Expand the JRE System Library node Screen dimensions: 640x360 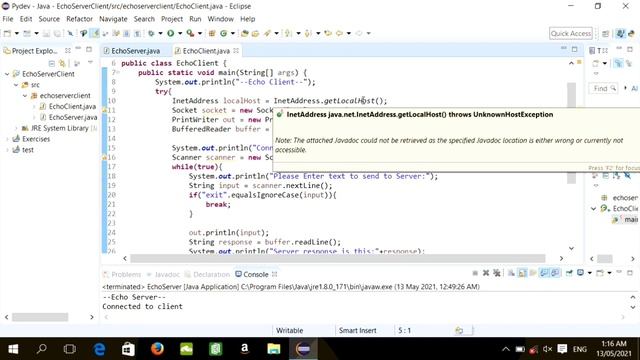(x=16, y=128)
